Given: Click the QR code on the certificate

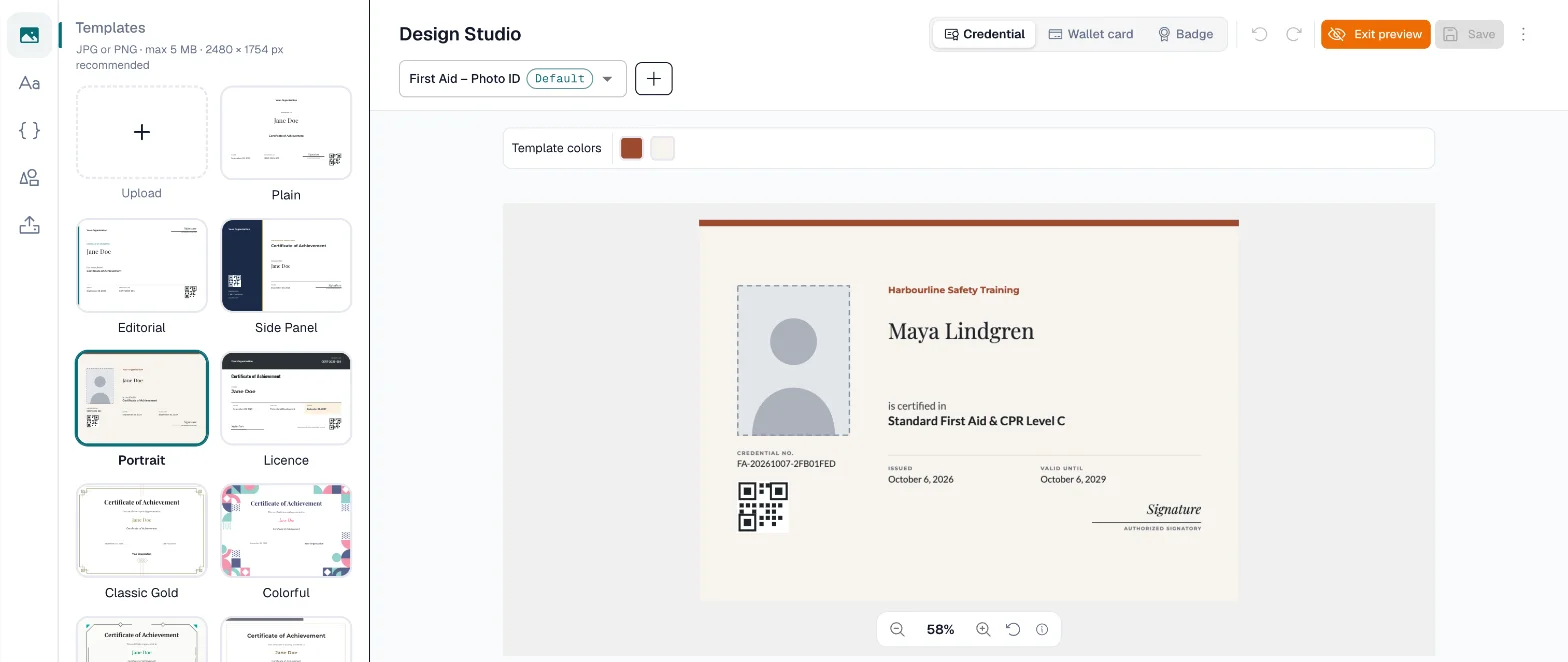Looking at the screenshot, I should coord(763,507).
